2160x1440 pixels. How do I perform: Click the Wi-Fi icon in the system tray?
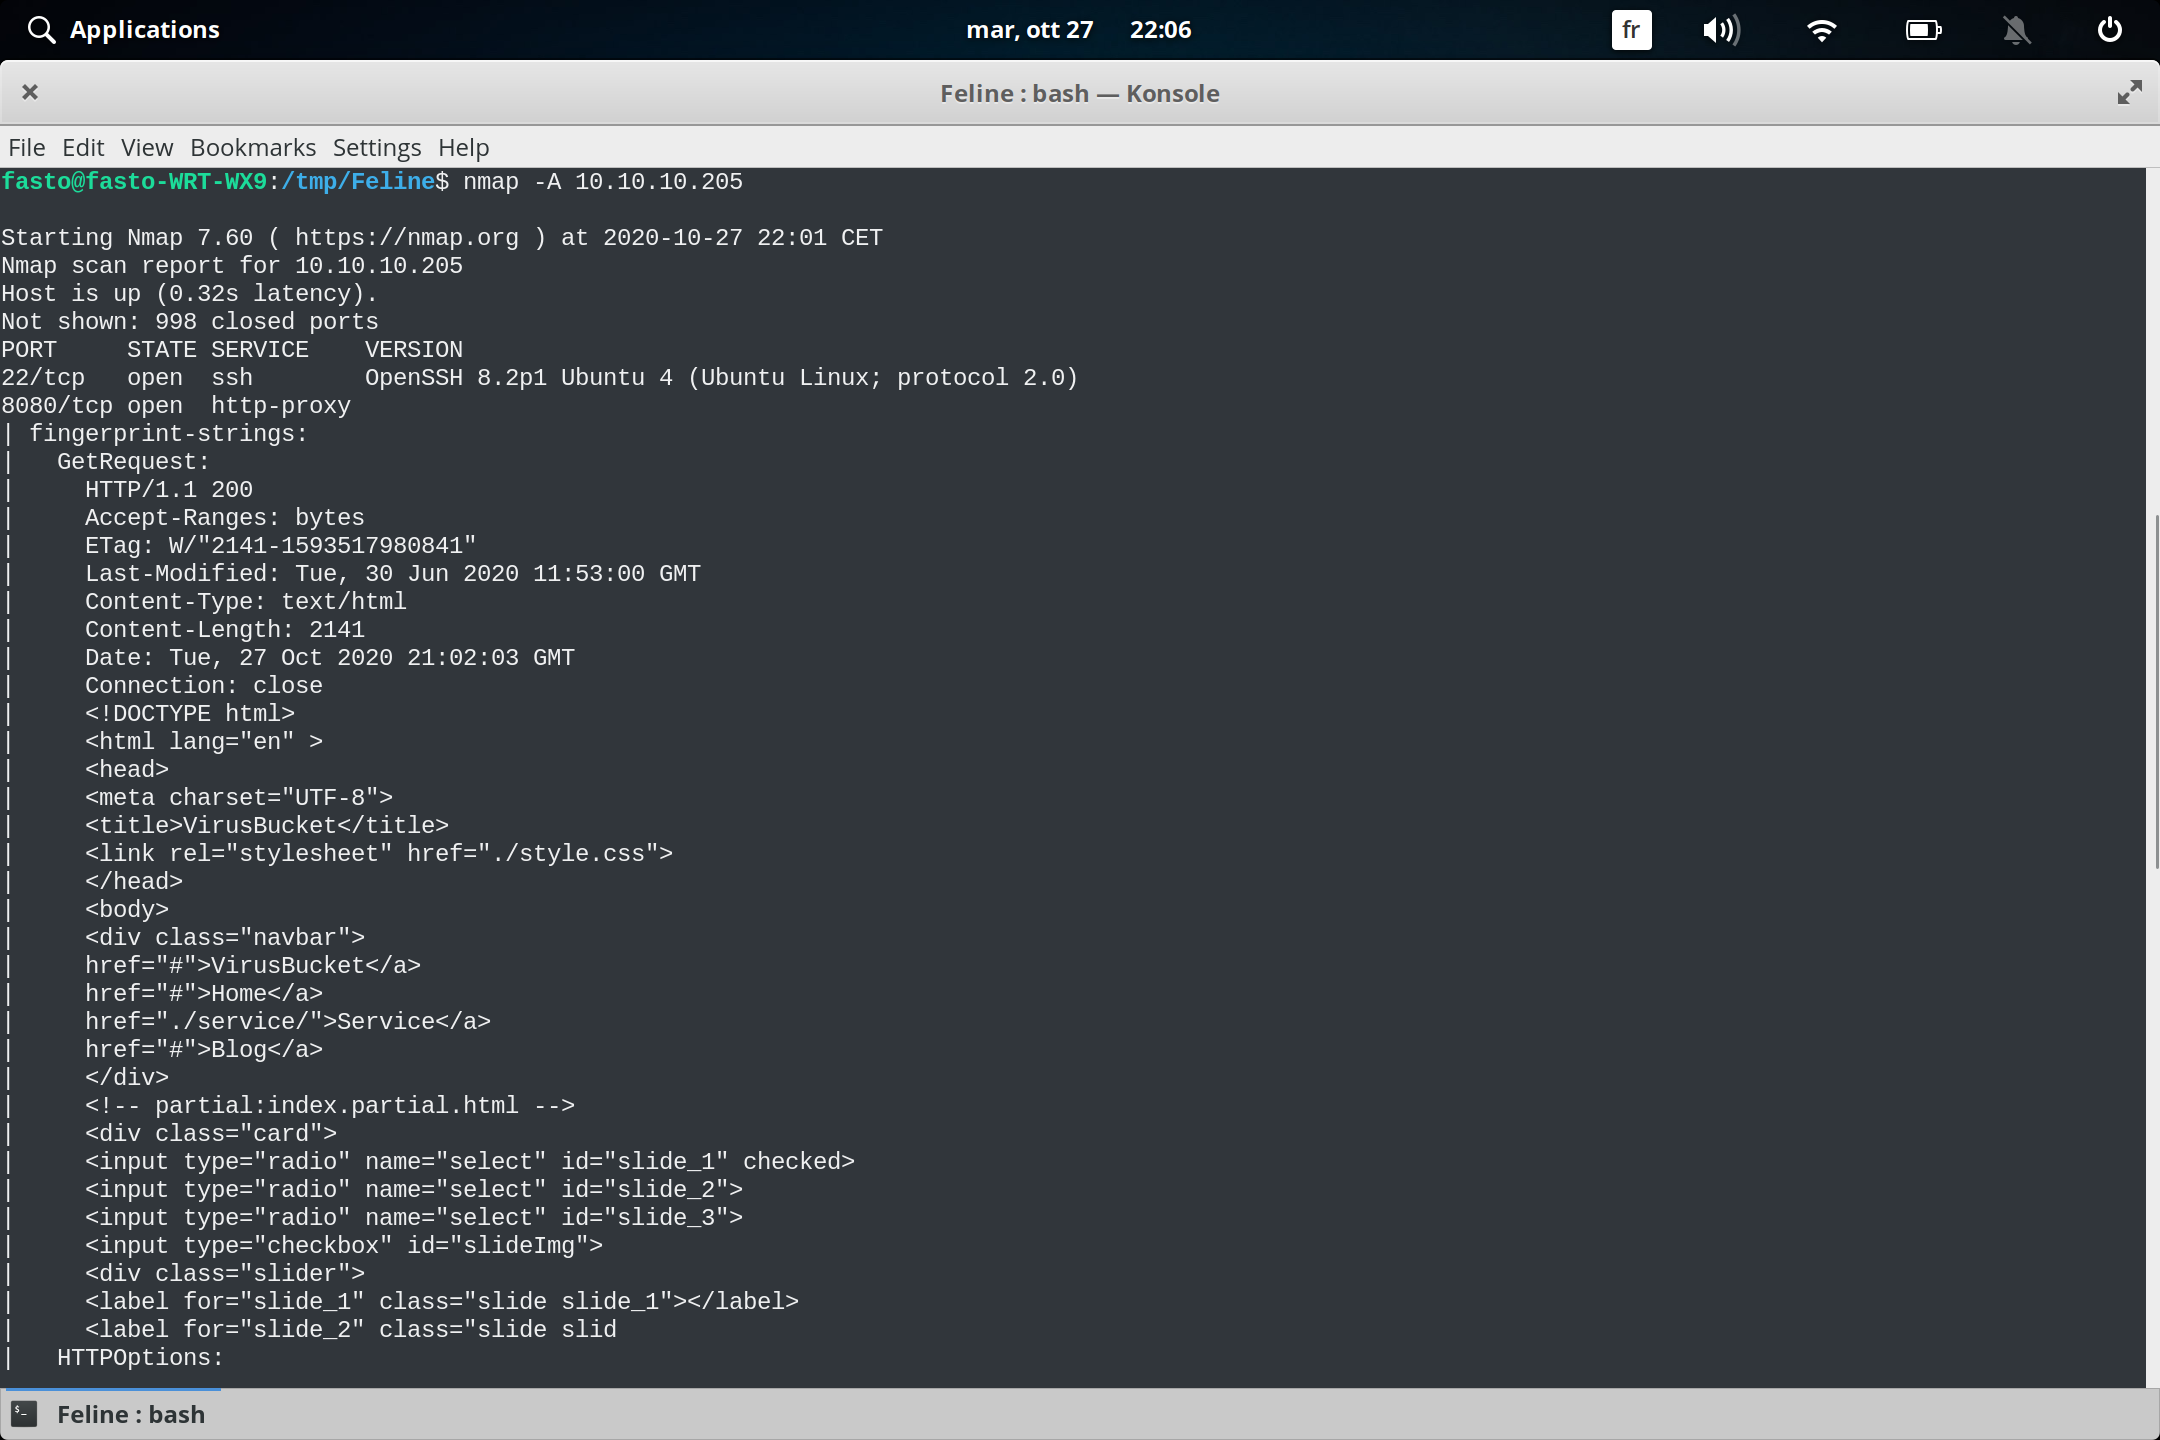click(1822, 30)
